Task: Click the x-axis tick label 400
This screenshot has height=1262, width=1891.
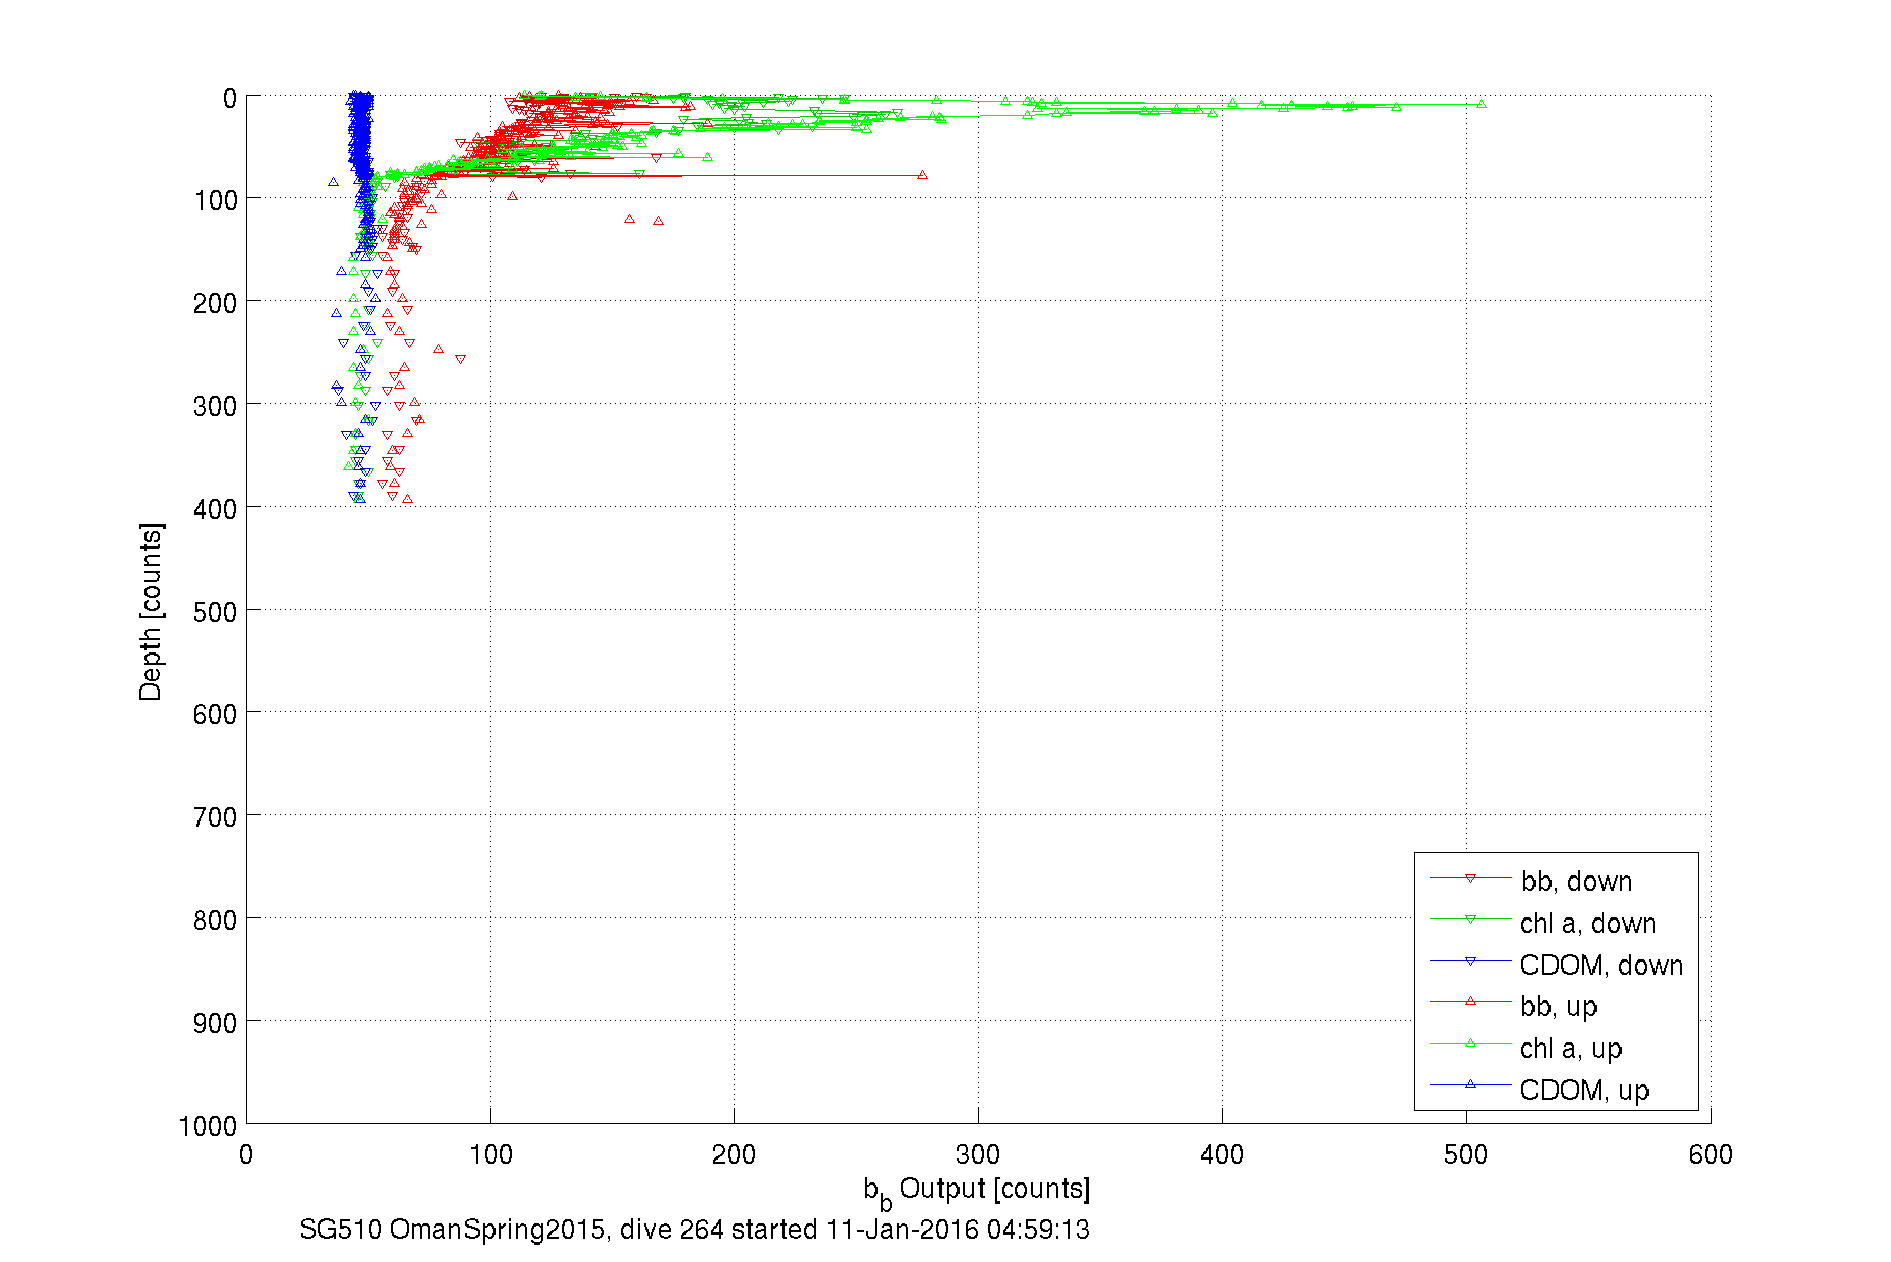Action: (1222, 1155)
